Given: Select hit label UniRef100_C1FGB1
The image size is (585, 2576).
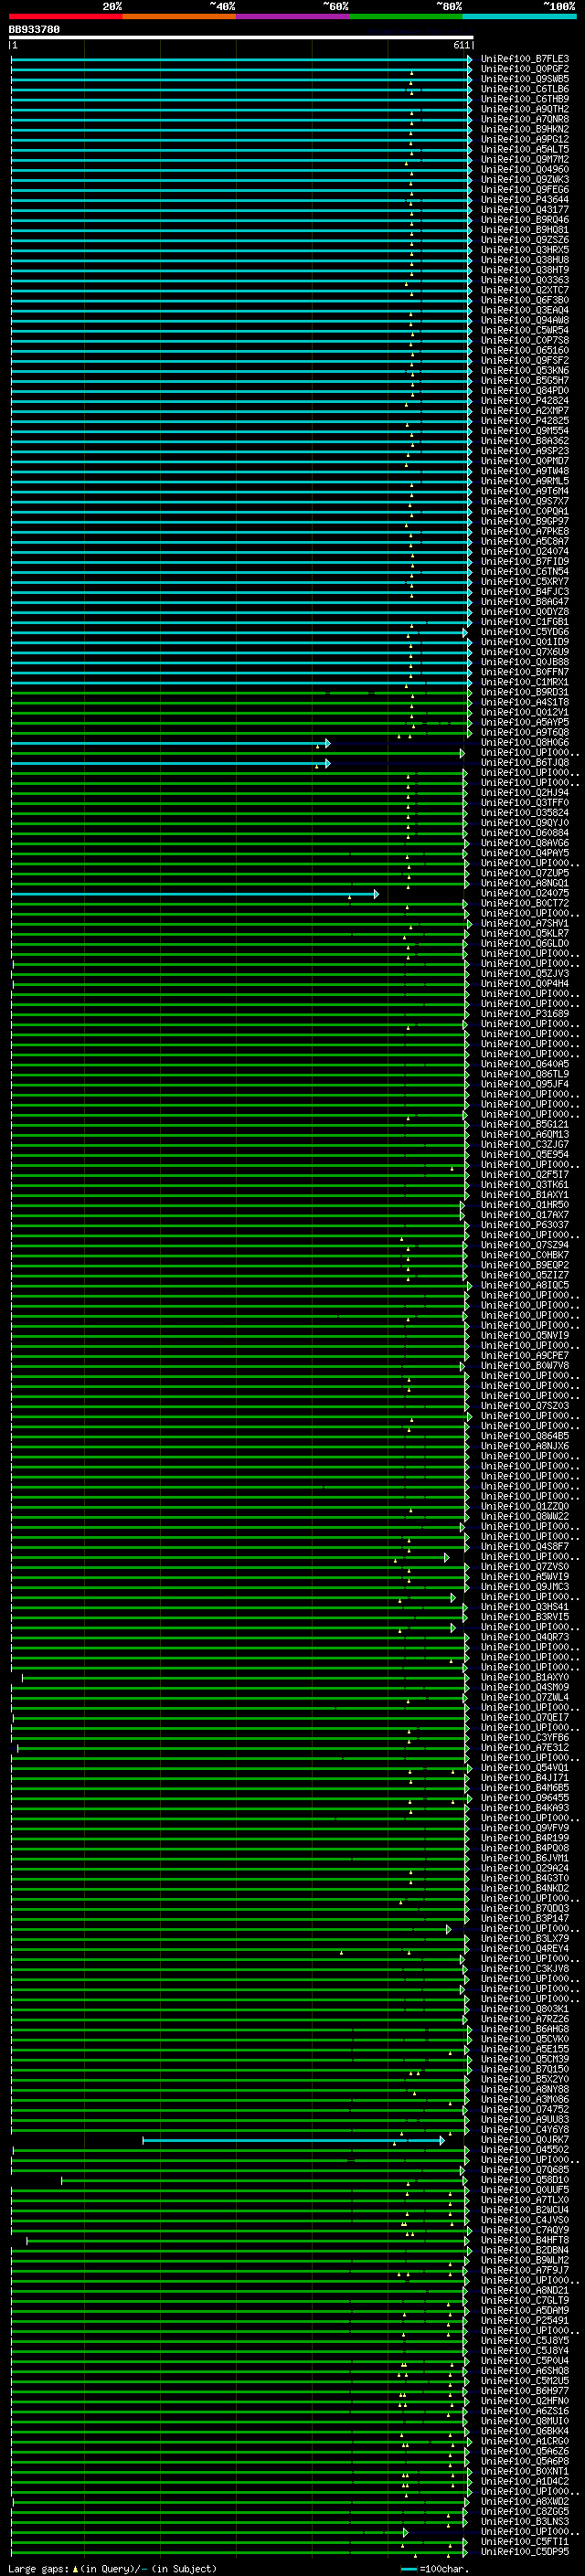Looking at the screenshot, I should click(525, 622).
